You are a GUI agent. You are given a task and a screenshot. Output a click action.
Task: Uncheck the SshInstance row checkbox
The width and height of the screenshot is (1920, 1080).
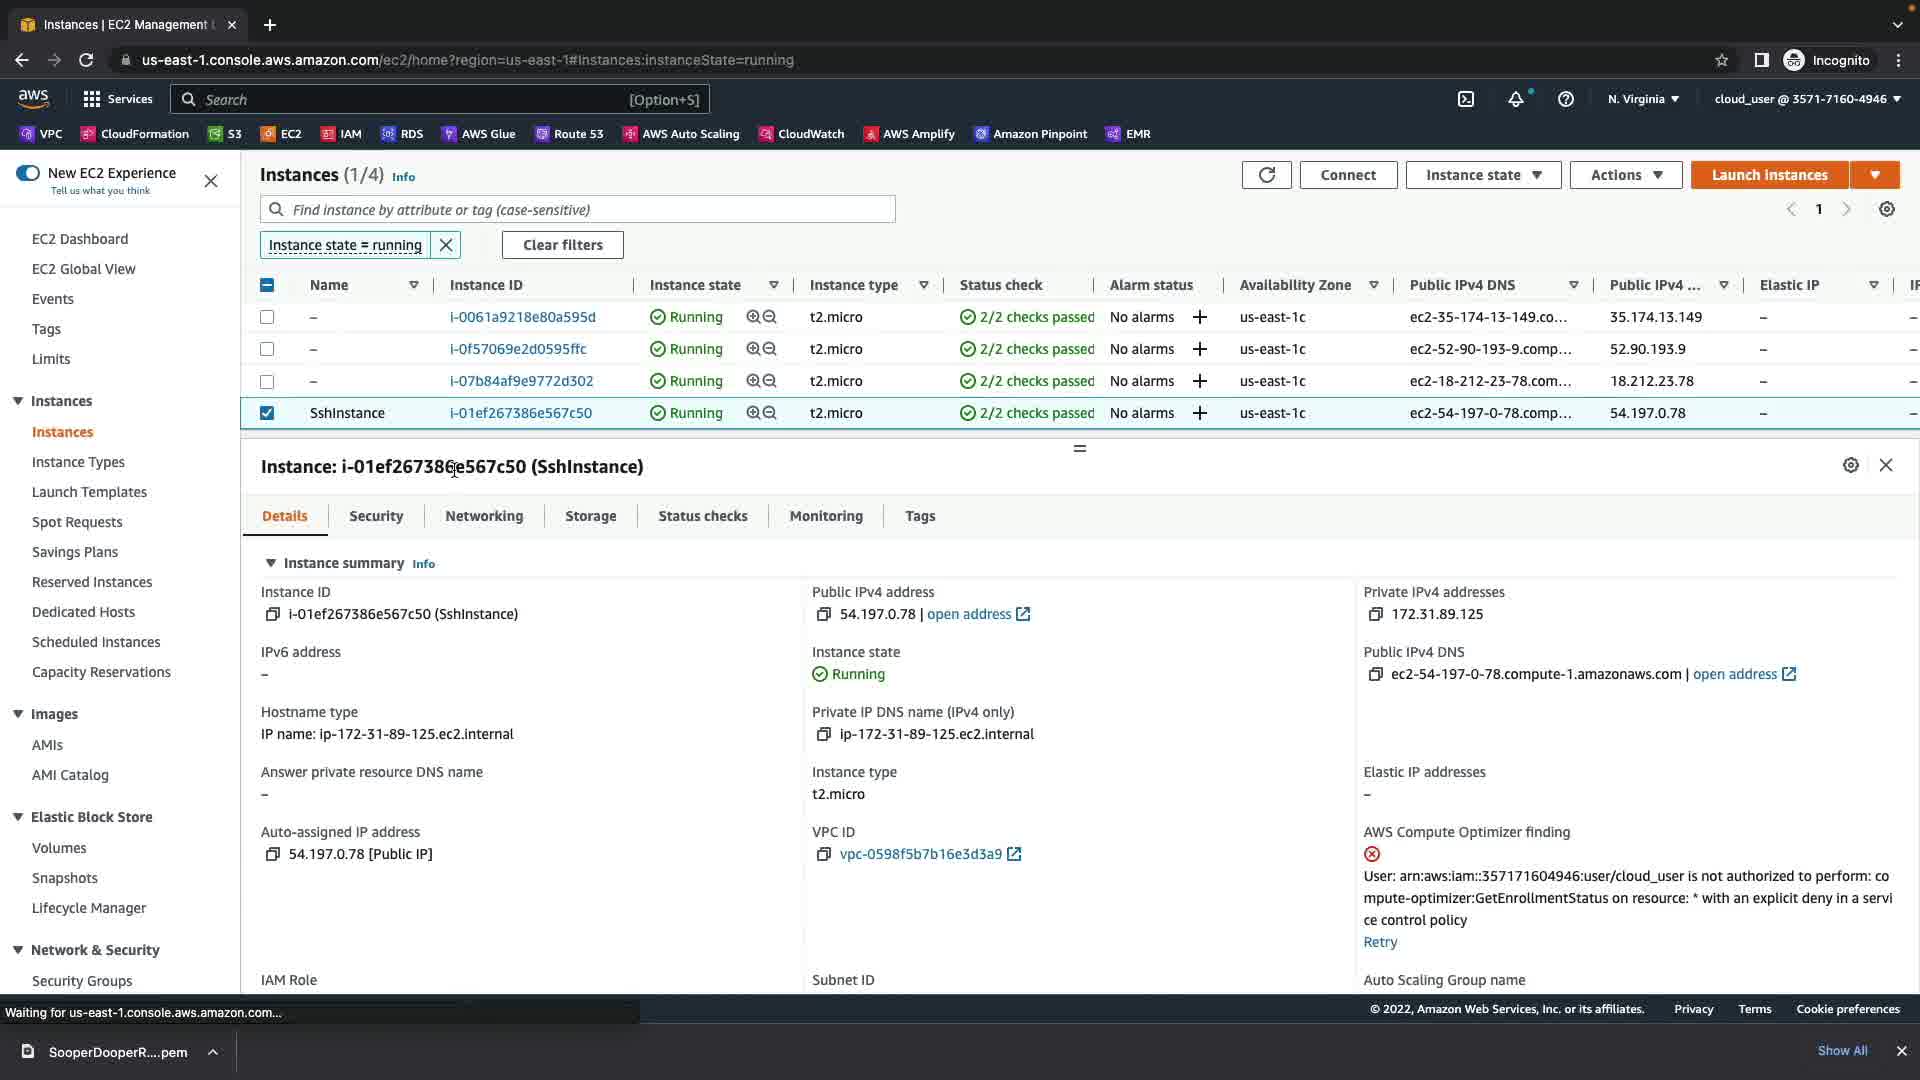click(267, 413)
